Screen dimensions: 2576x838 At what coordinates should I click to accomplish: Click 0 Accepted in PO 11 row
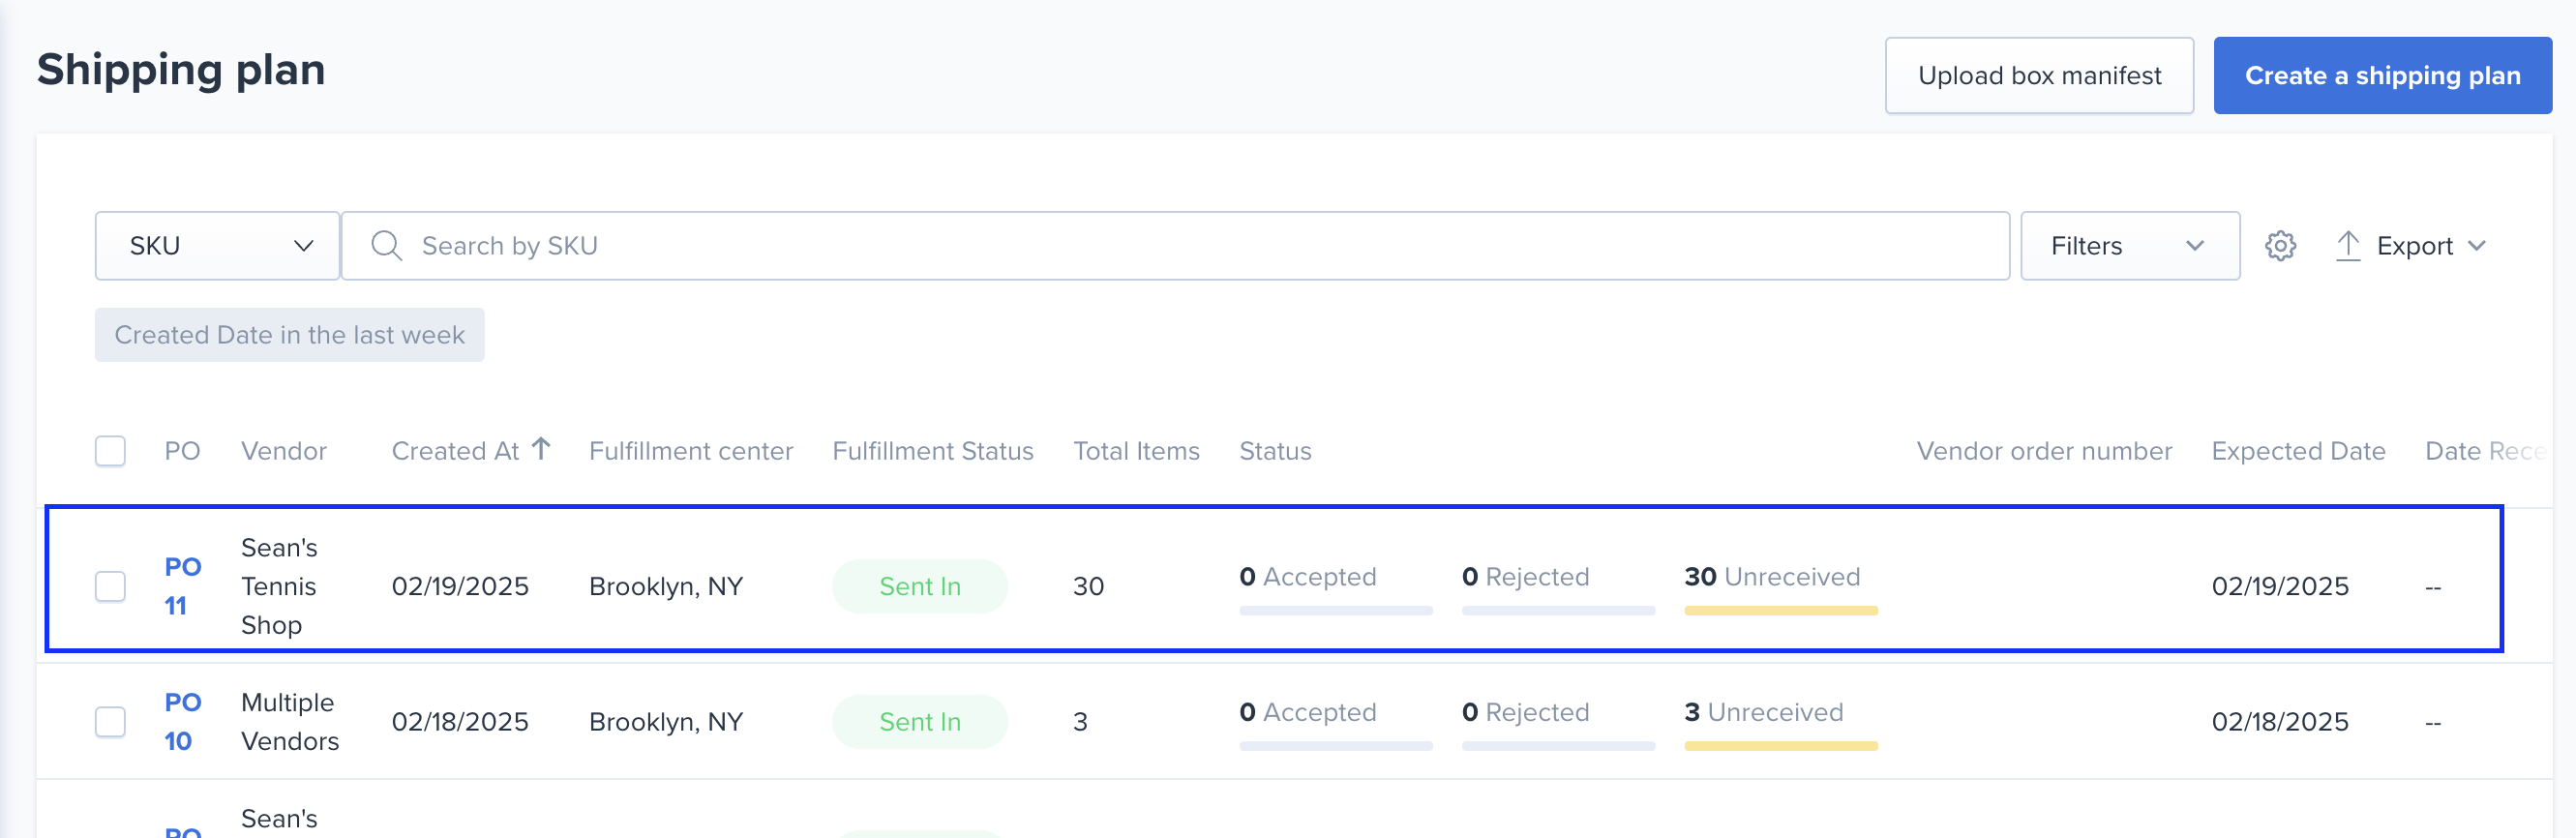coord(1308,577)
